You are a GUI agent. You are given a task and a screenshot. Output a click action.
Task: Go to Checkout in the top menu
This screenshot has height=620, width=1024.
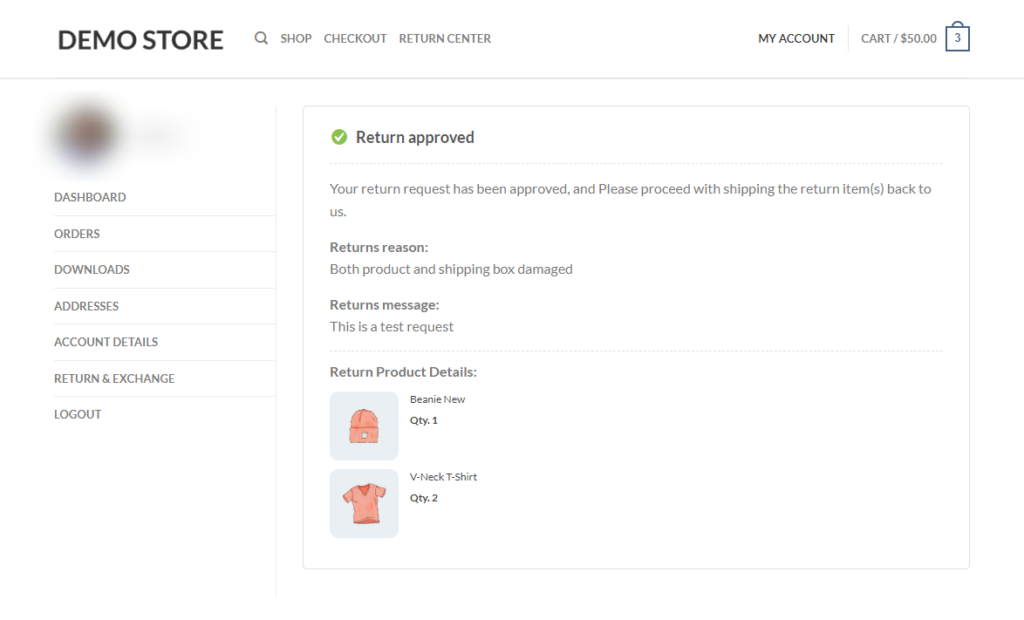click(x=355, y=39)
